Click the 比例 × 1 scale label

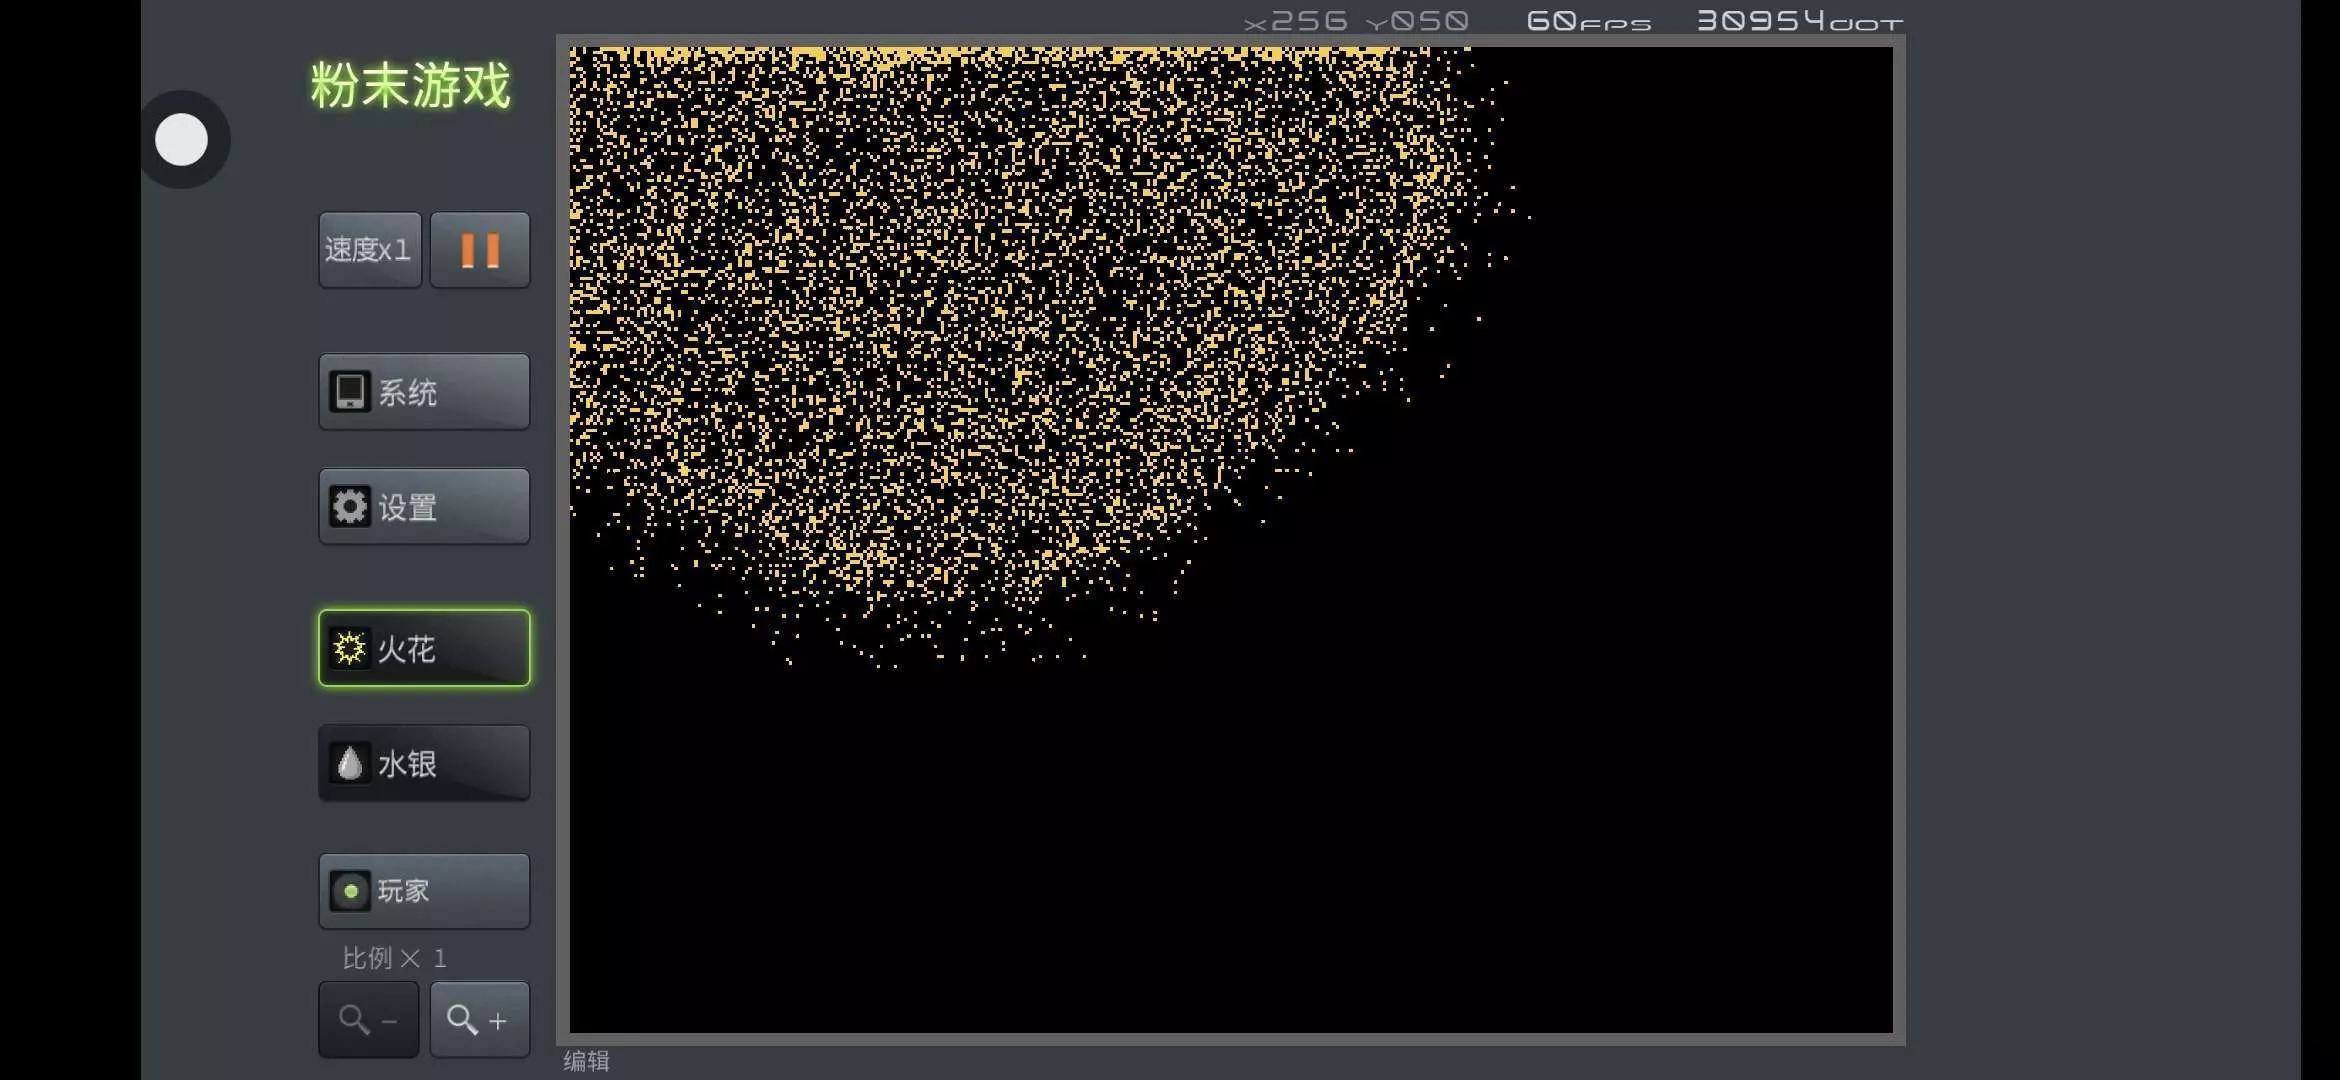pos(394,958)
